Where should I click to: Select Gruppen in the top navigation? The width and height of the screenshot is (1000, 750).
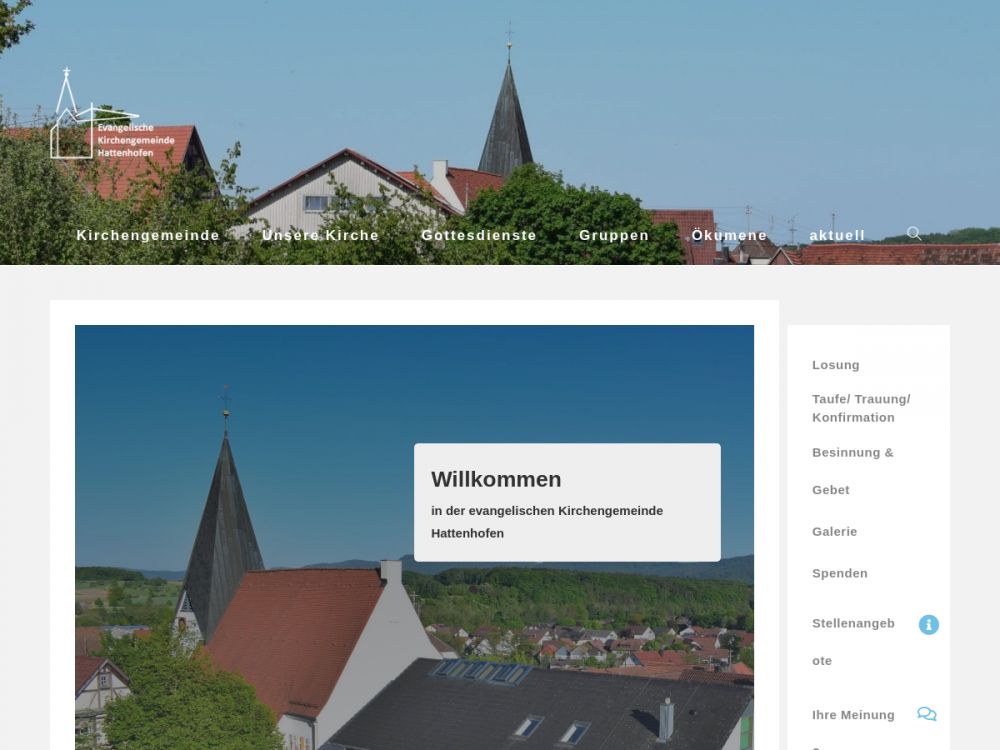614,236
